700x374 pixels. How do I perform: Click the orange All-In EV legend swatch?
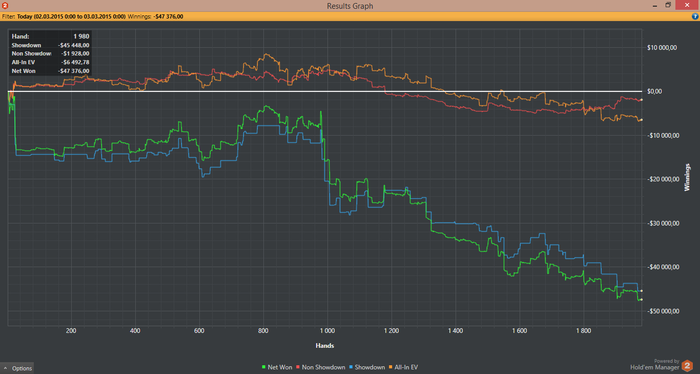click(x=391, y=367)
